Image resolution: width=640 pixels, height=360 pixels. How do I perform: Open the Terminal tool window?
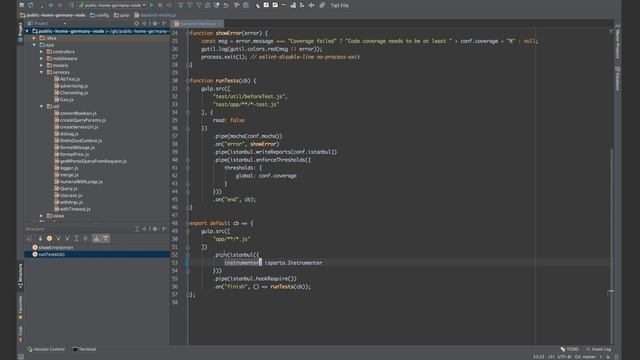pos(84,349)
